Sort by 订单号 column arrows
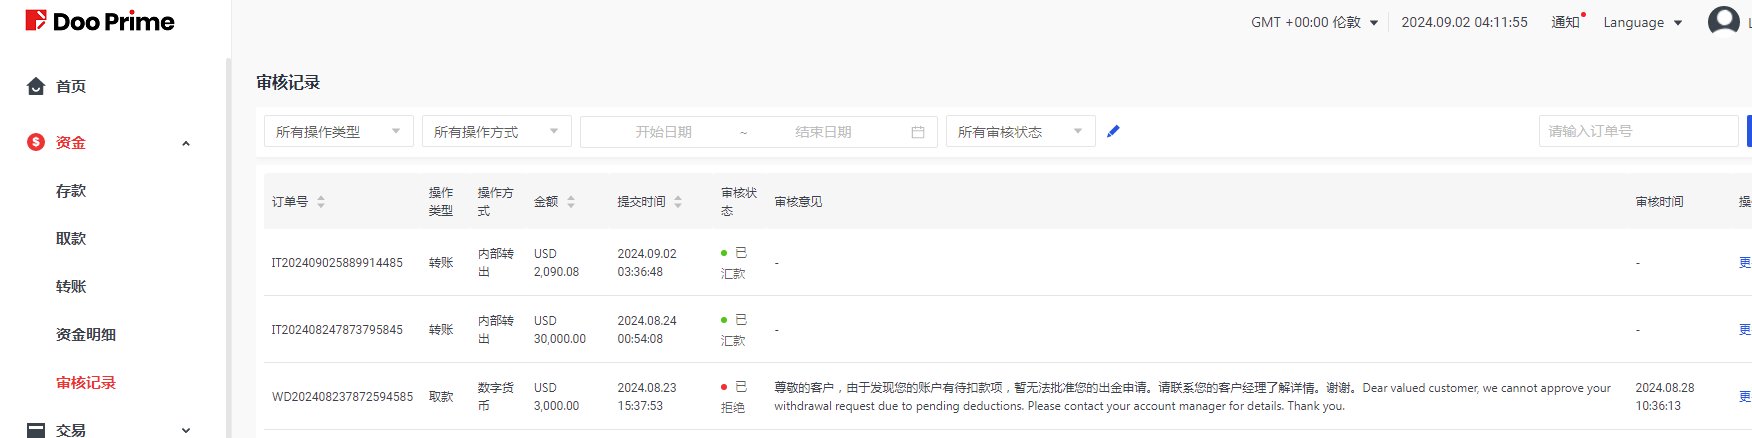1752x438 pixels. click(x=321, y=201)
